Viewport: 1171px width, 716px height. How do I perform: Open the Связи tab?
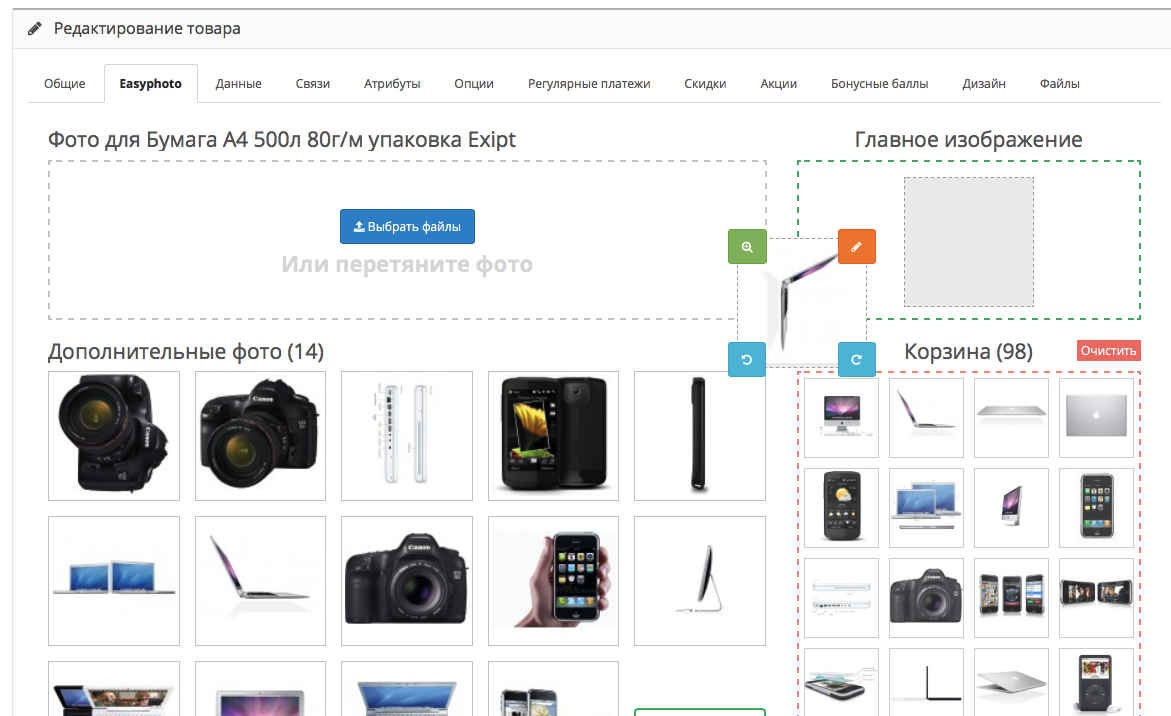click(312, 84)
